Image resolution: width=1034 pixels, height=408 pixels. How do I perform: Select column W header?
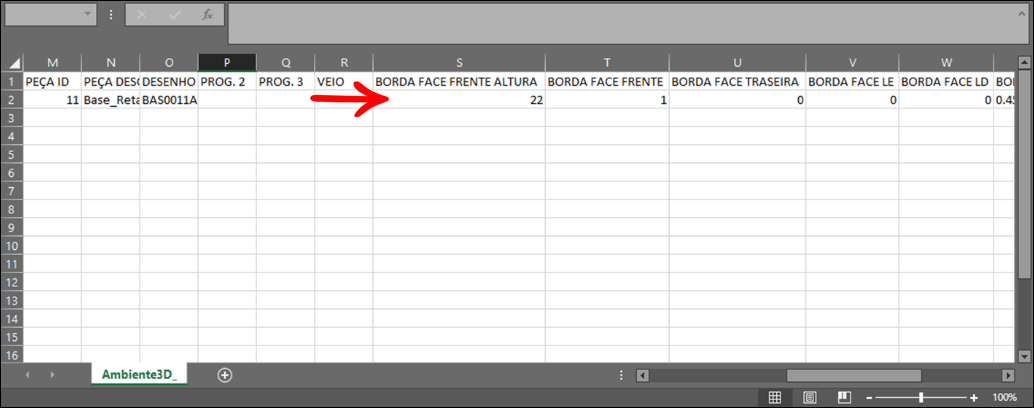[x=946, y=63]
